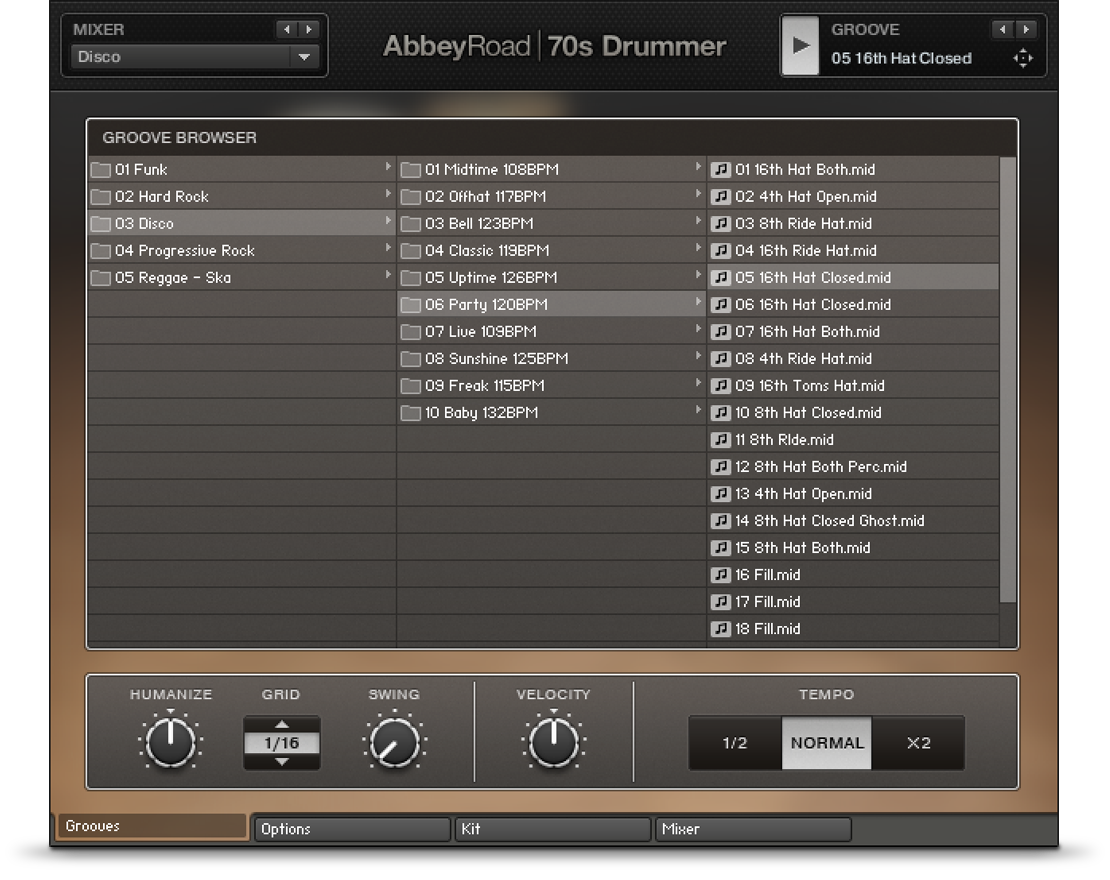This screenshot has width=1110, height=880.
Task: Select 14 8th Hat Closed Ghost.mid file
Action: point(853,520)
